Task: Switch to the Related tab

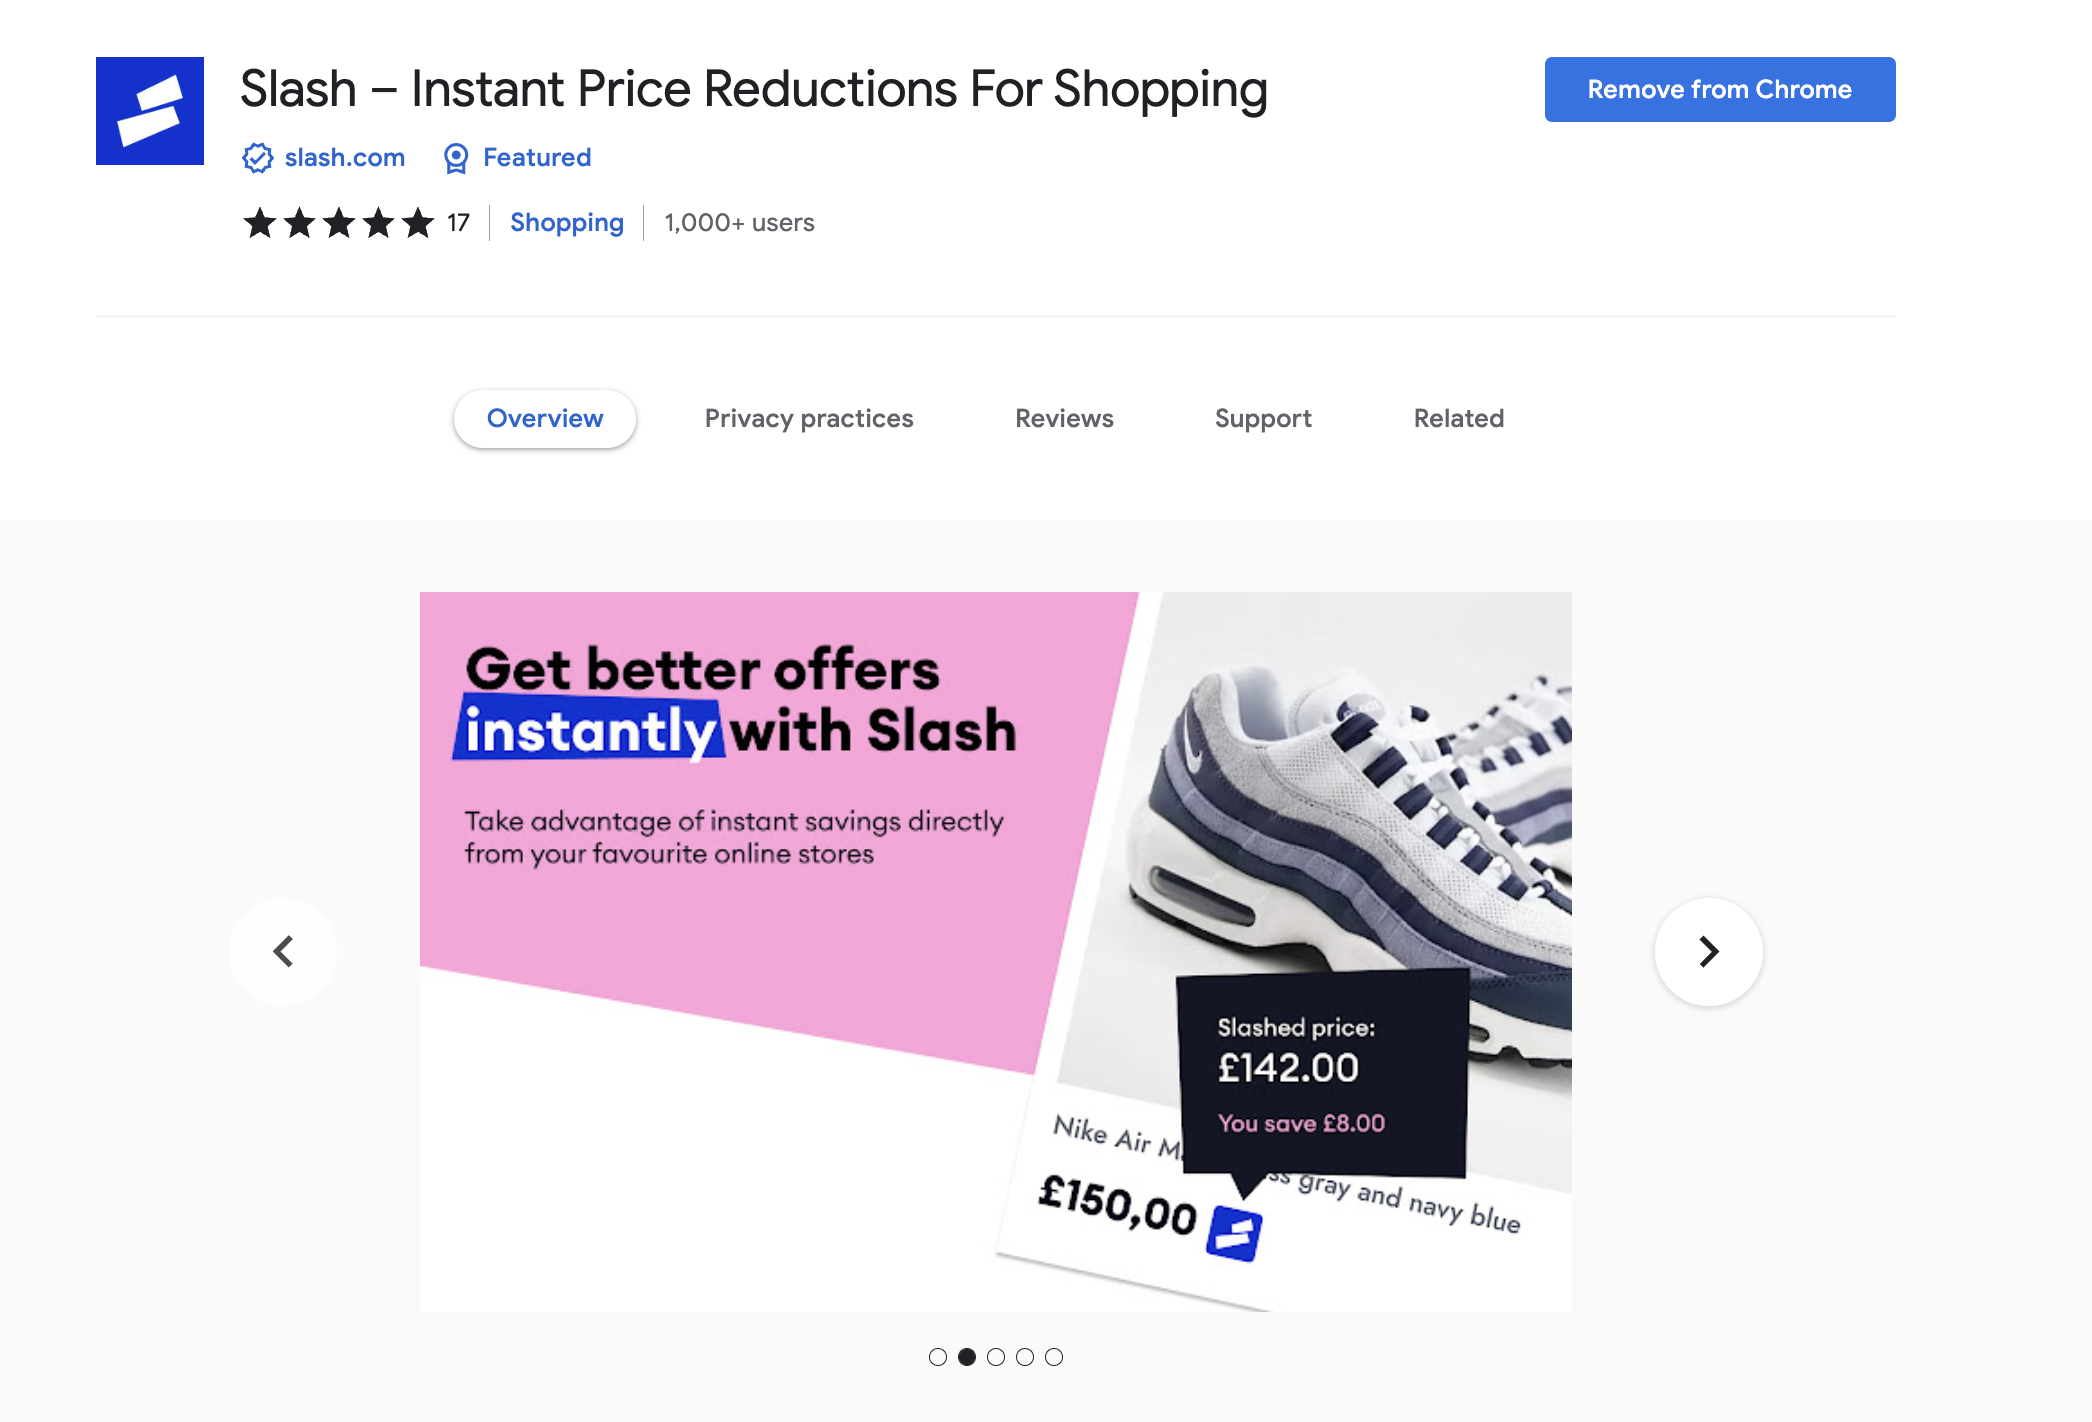Action: (x=1459, y=419)
